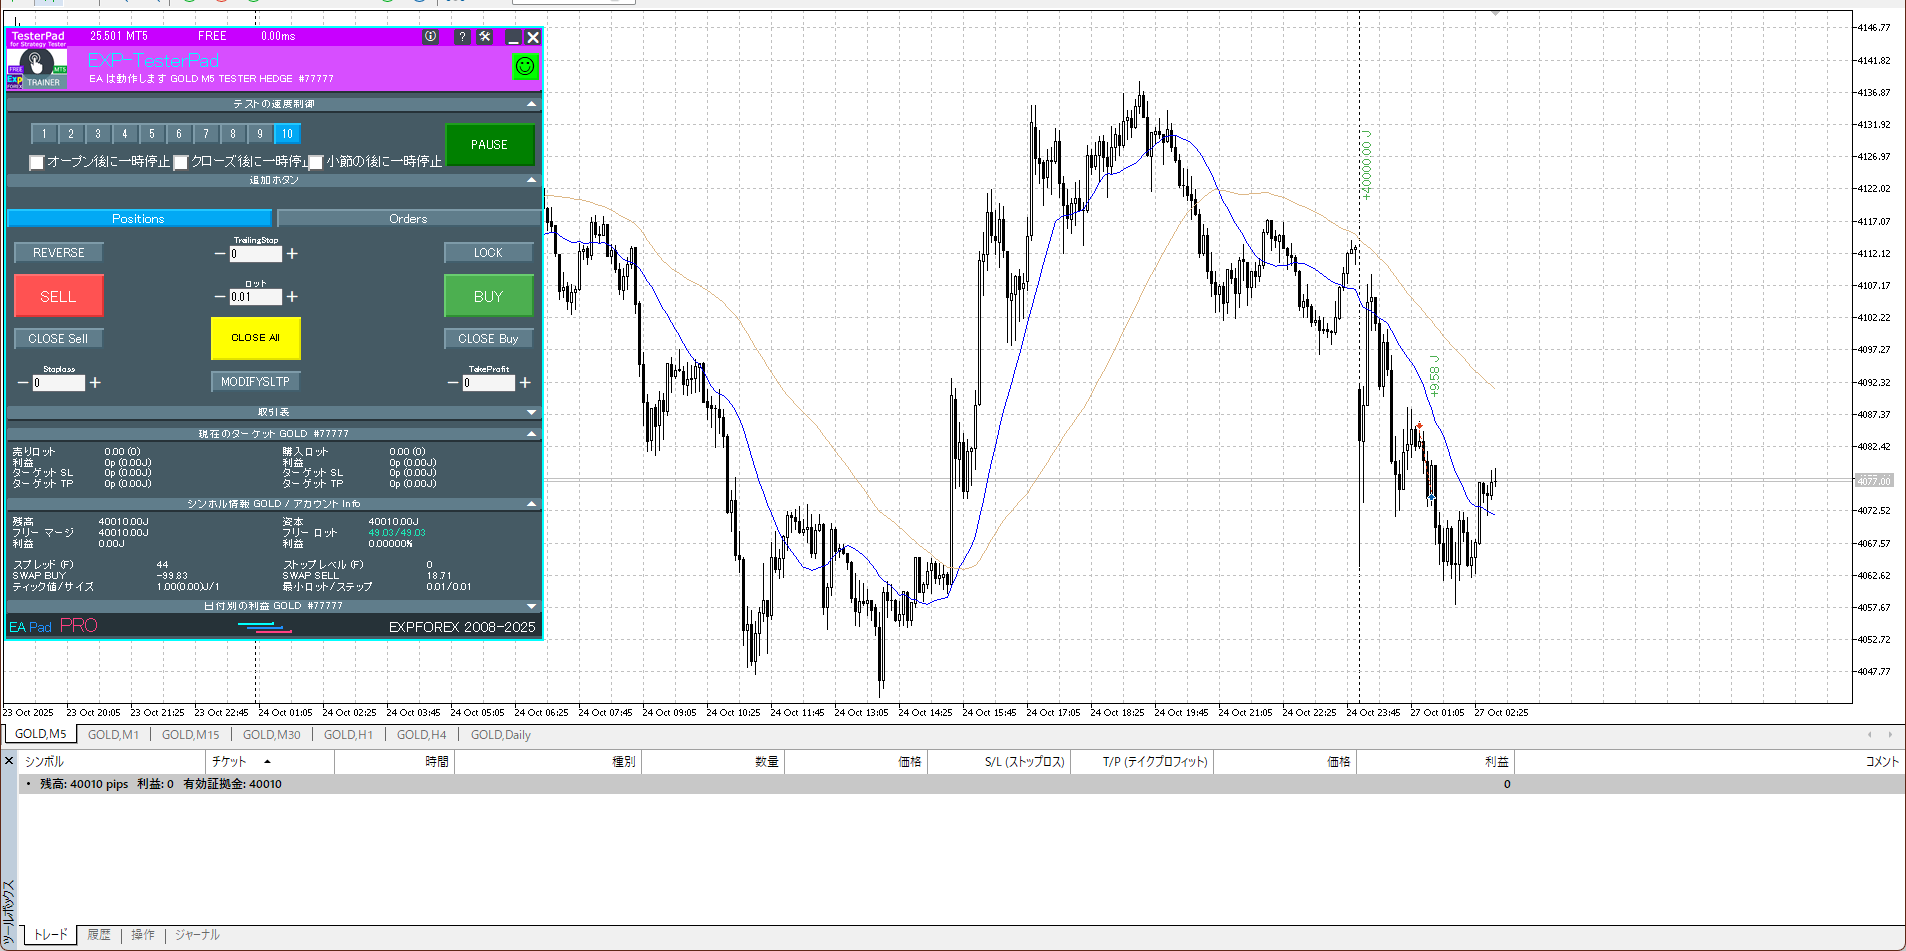Close the toolbox panel with X icon
Screen dimensions: 1906x951
tap(9, 761)
